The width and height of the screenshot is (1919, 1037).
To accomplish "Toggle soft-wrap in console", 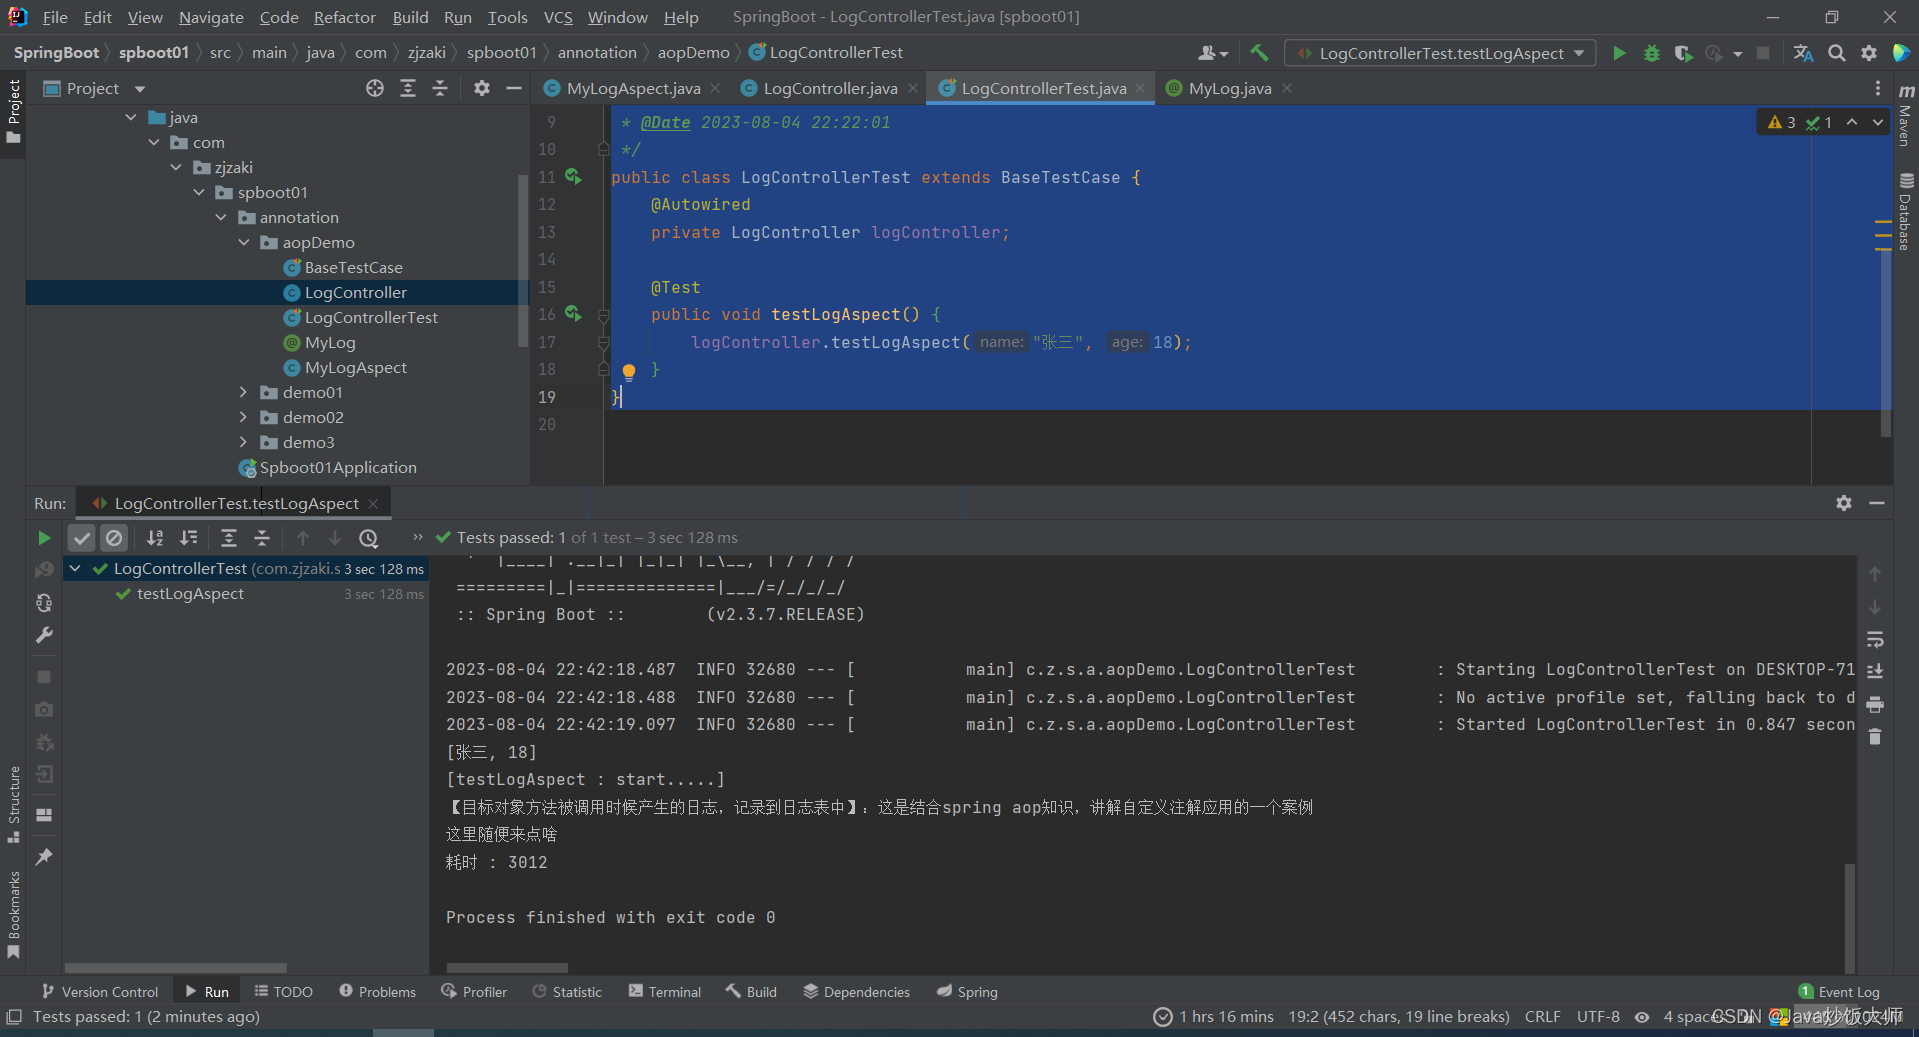I will (1875, 639).
